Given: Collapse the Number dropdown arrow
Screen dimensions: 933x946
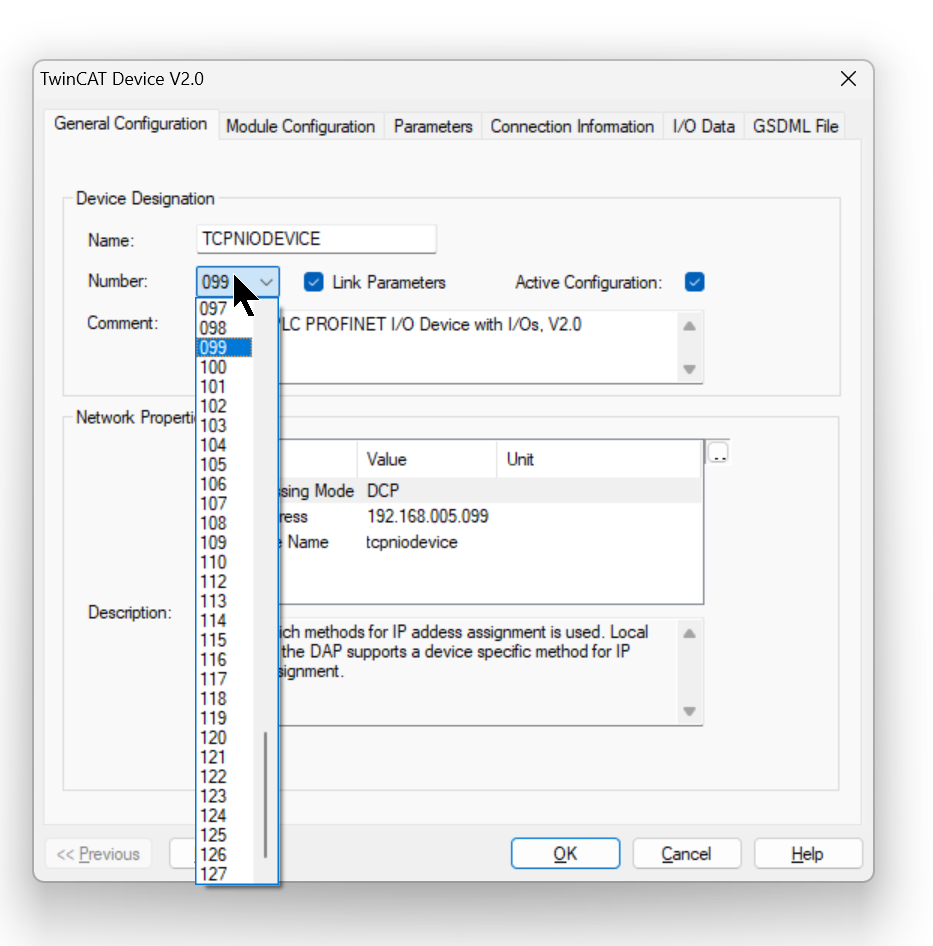Looking at the screenshot, I should point(266,282).
